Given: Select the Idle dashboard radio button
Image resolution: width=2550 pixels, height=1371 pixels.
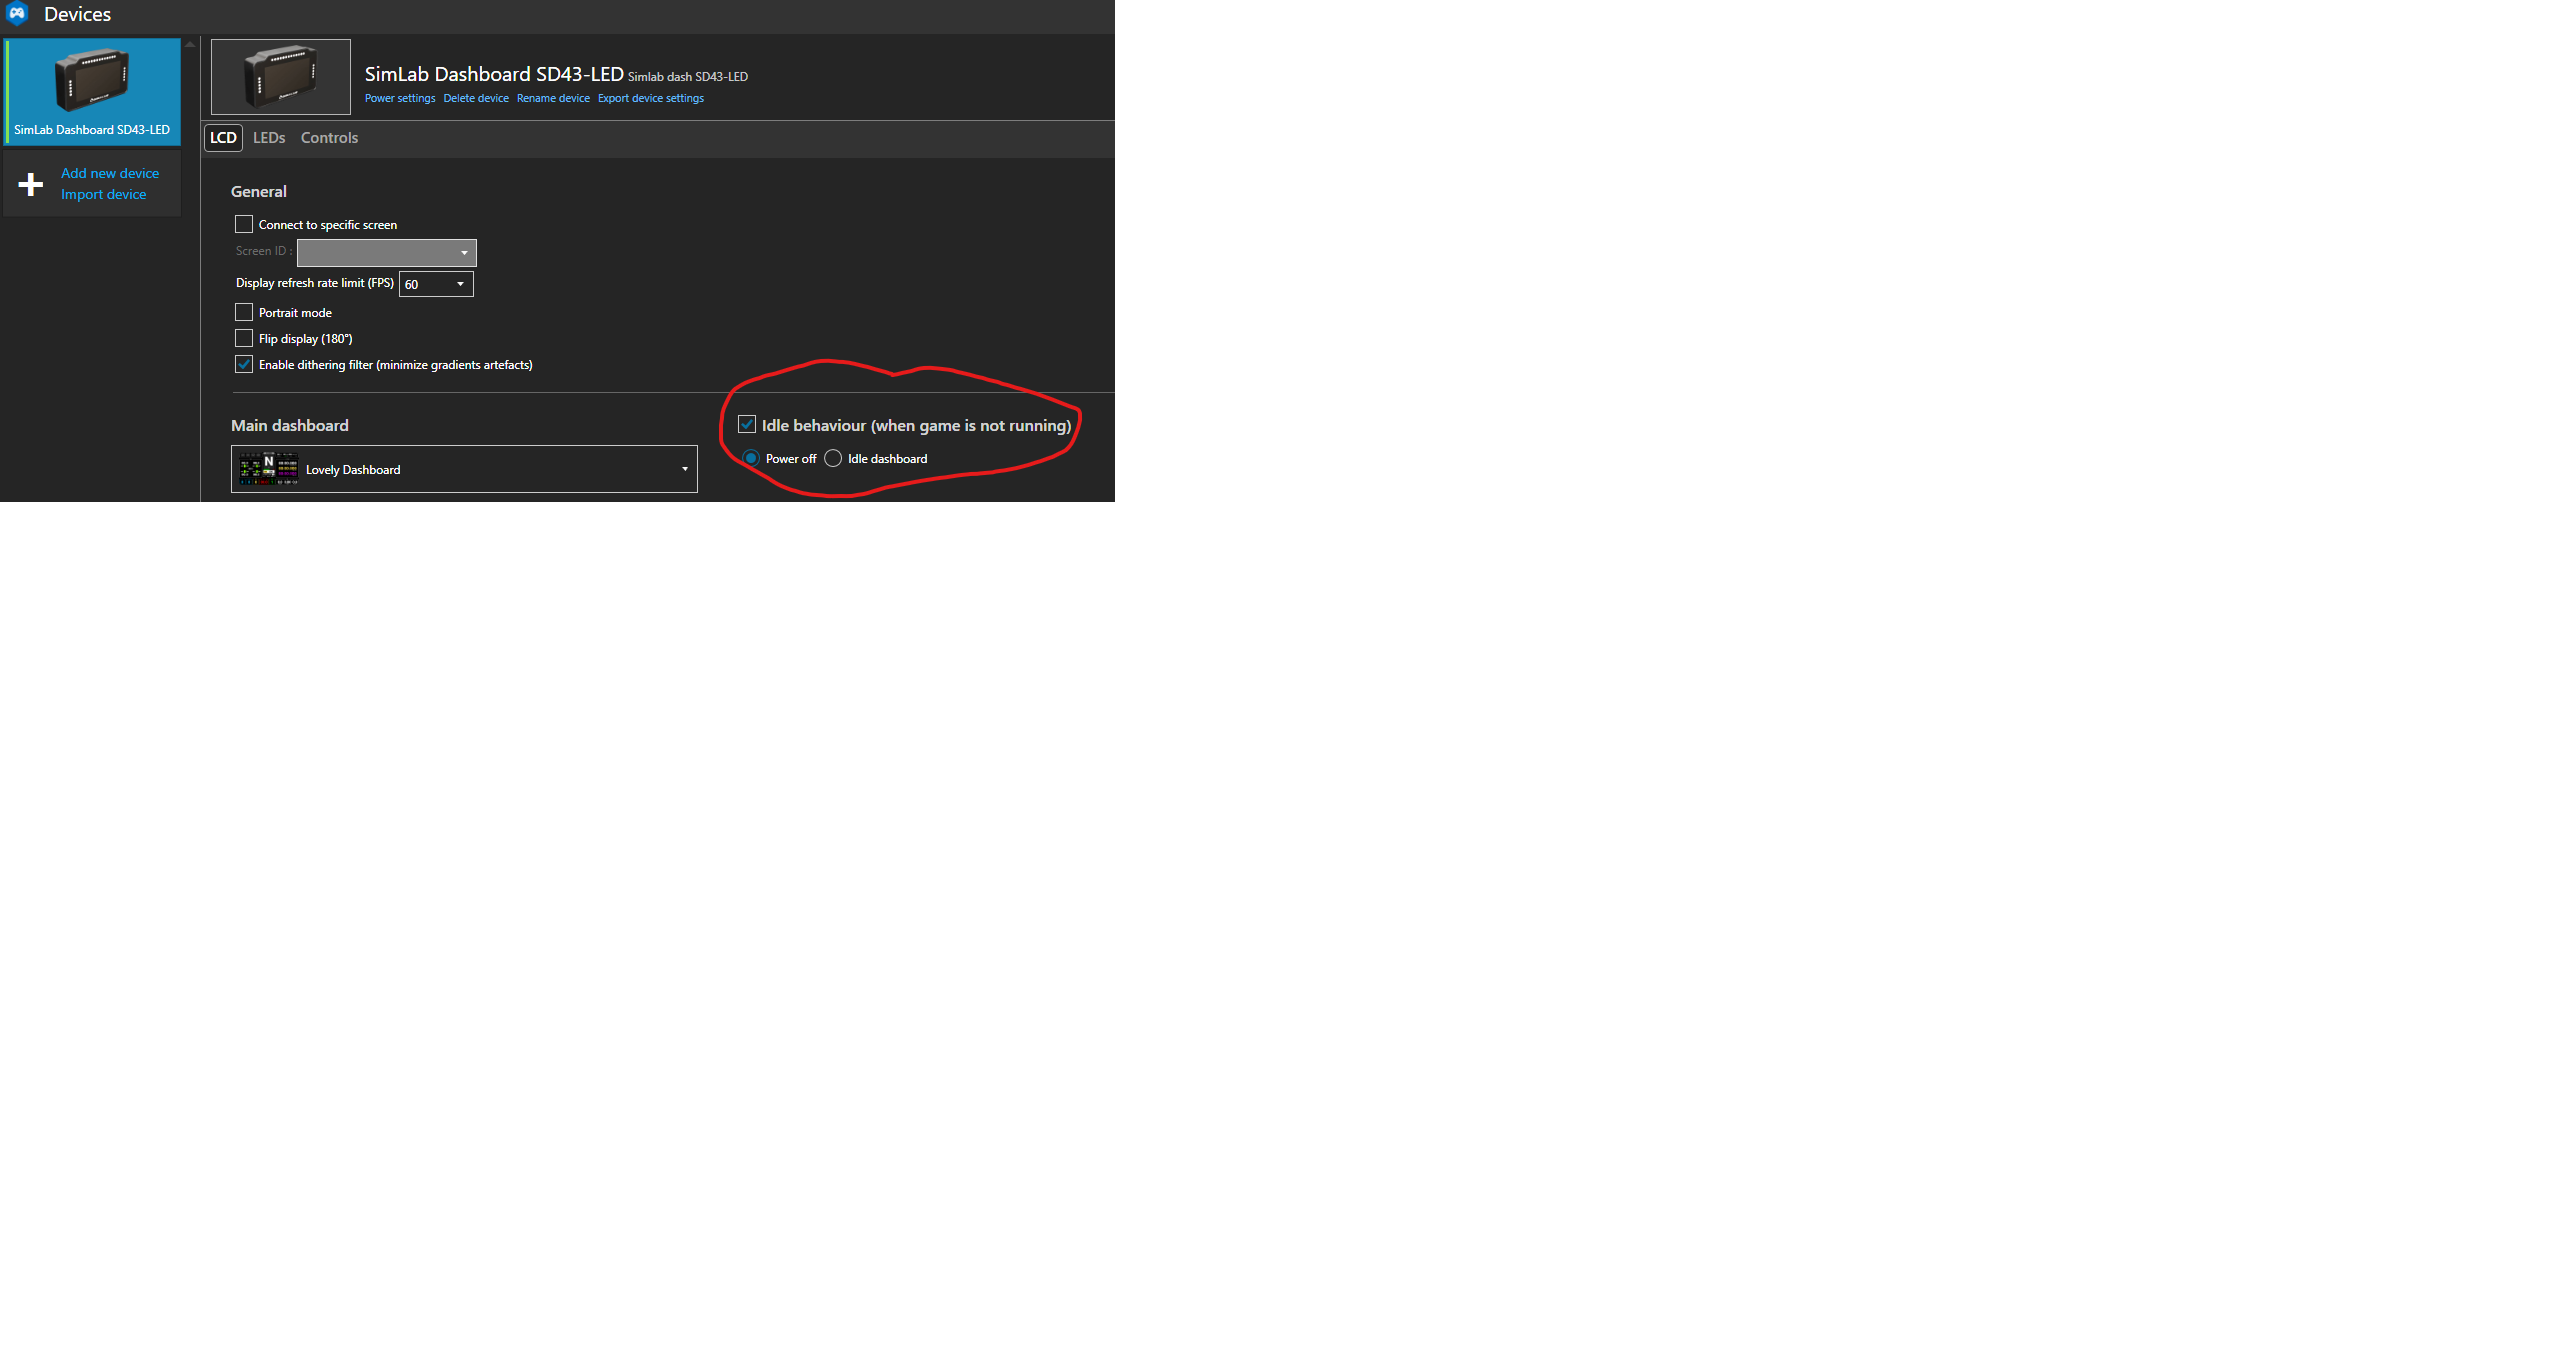Looking at the screenshot, I should tap(833, 458).
